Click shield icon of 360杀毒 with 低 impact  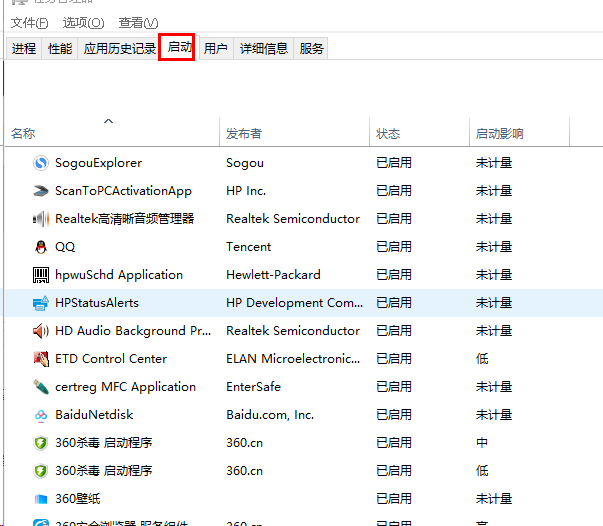tap(41, 471)
